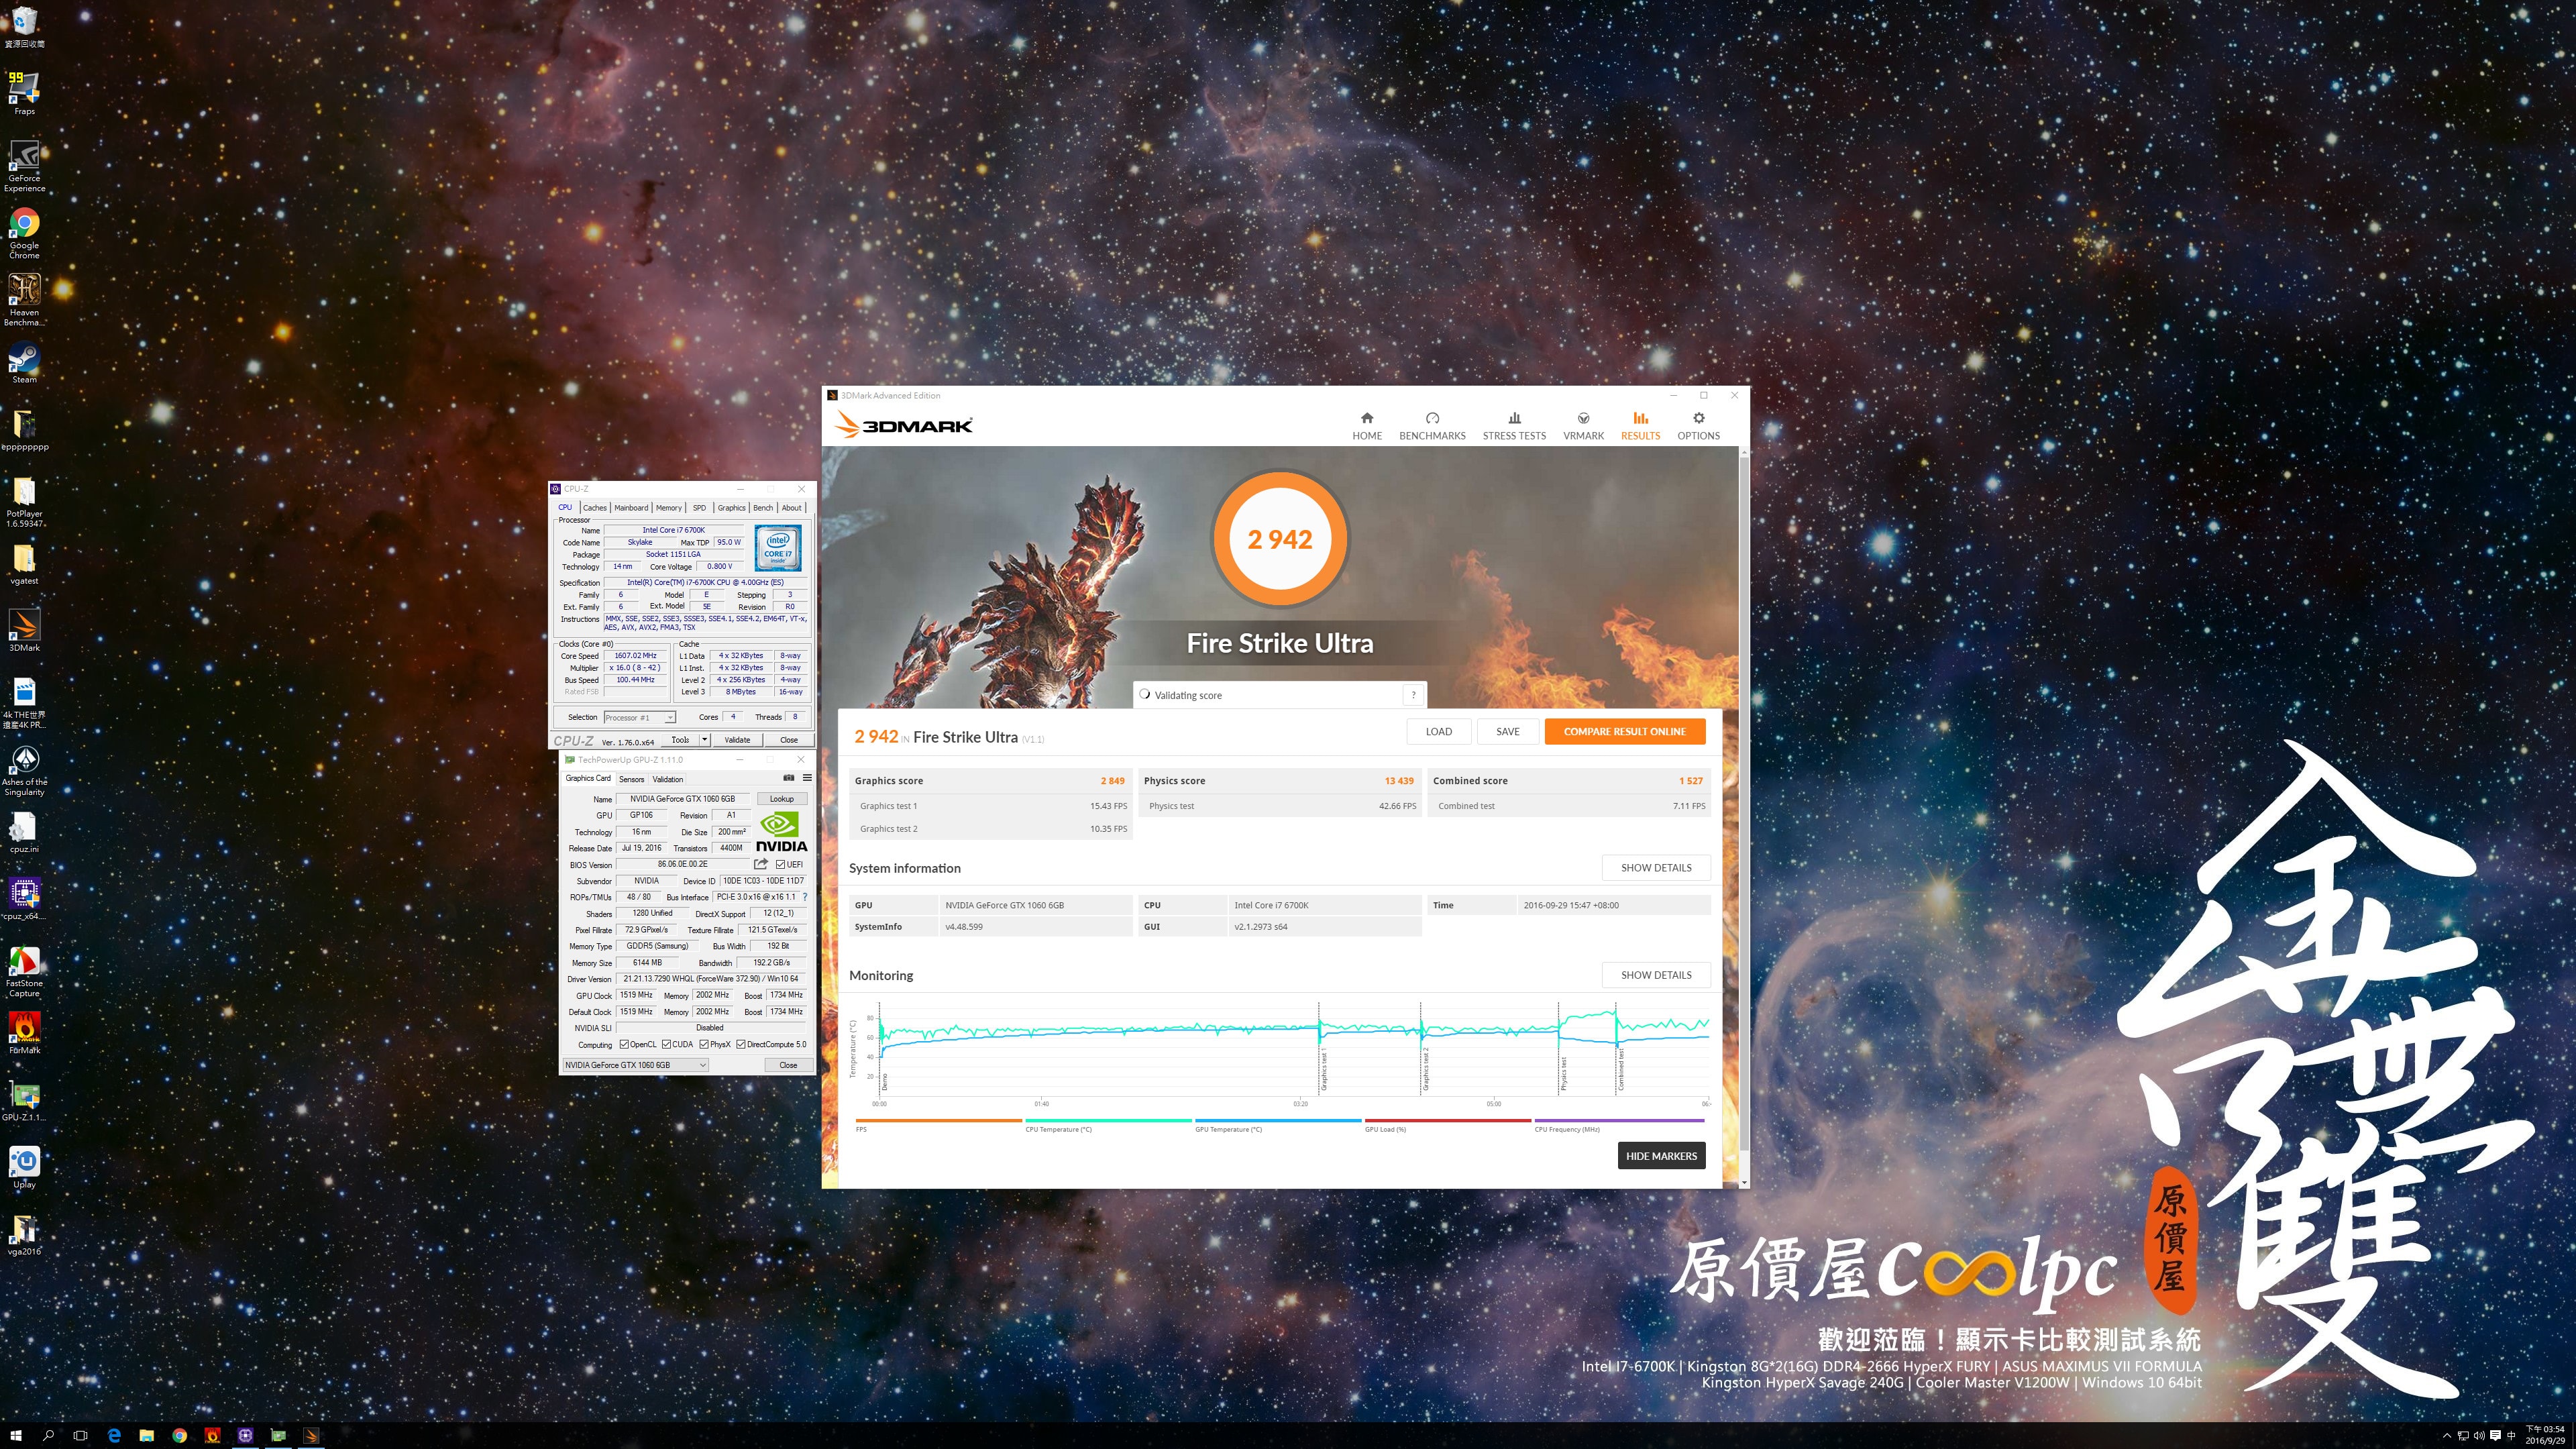Click the GPU-Z screenshot camera icon
This screenshot has width=2576, height=1449.
pos(788,778)
